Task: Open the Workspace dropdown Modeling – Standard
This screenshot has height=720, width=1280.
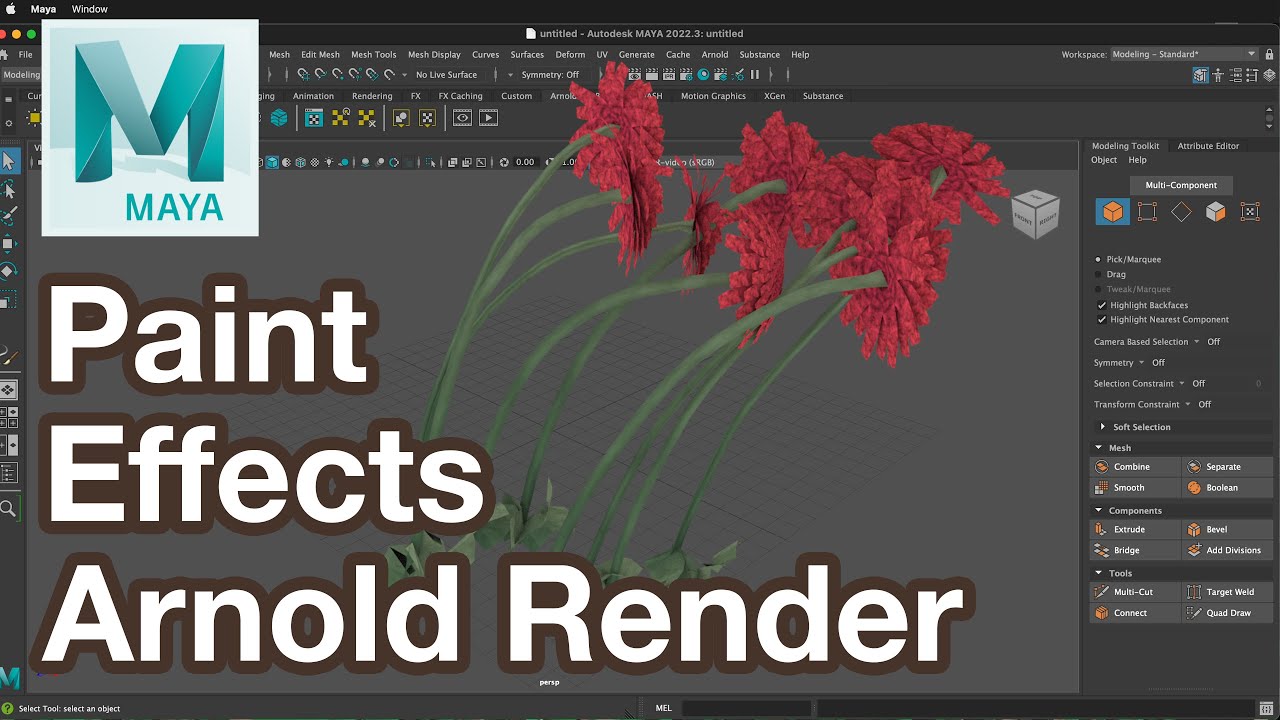Action: (x=1184, y=54)
